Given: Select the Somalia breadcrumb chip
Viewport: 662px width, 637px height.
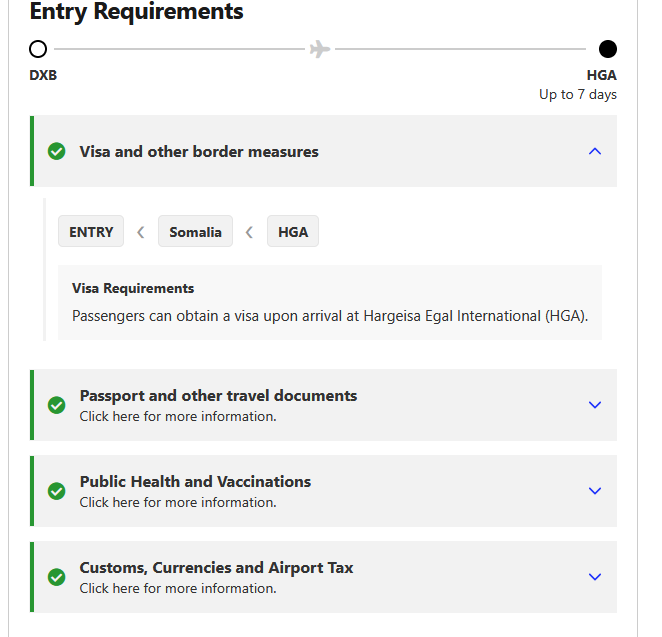Looking at the screenshot, I should click(195, 232).
